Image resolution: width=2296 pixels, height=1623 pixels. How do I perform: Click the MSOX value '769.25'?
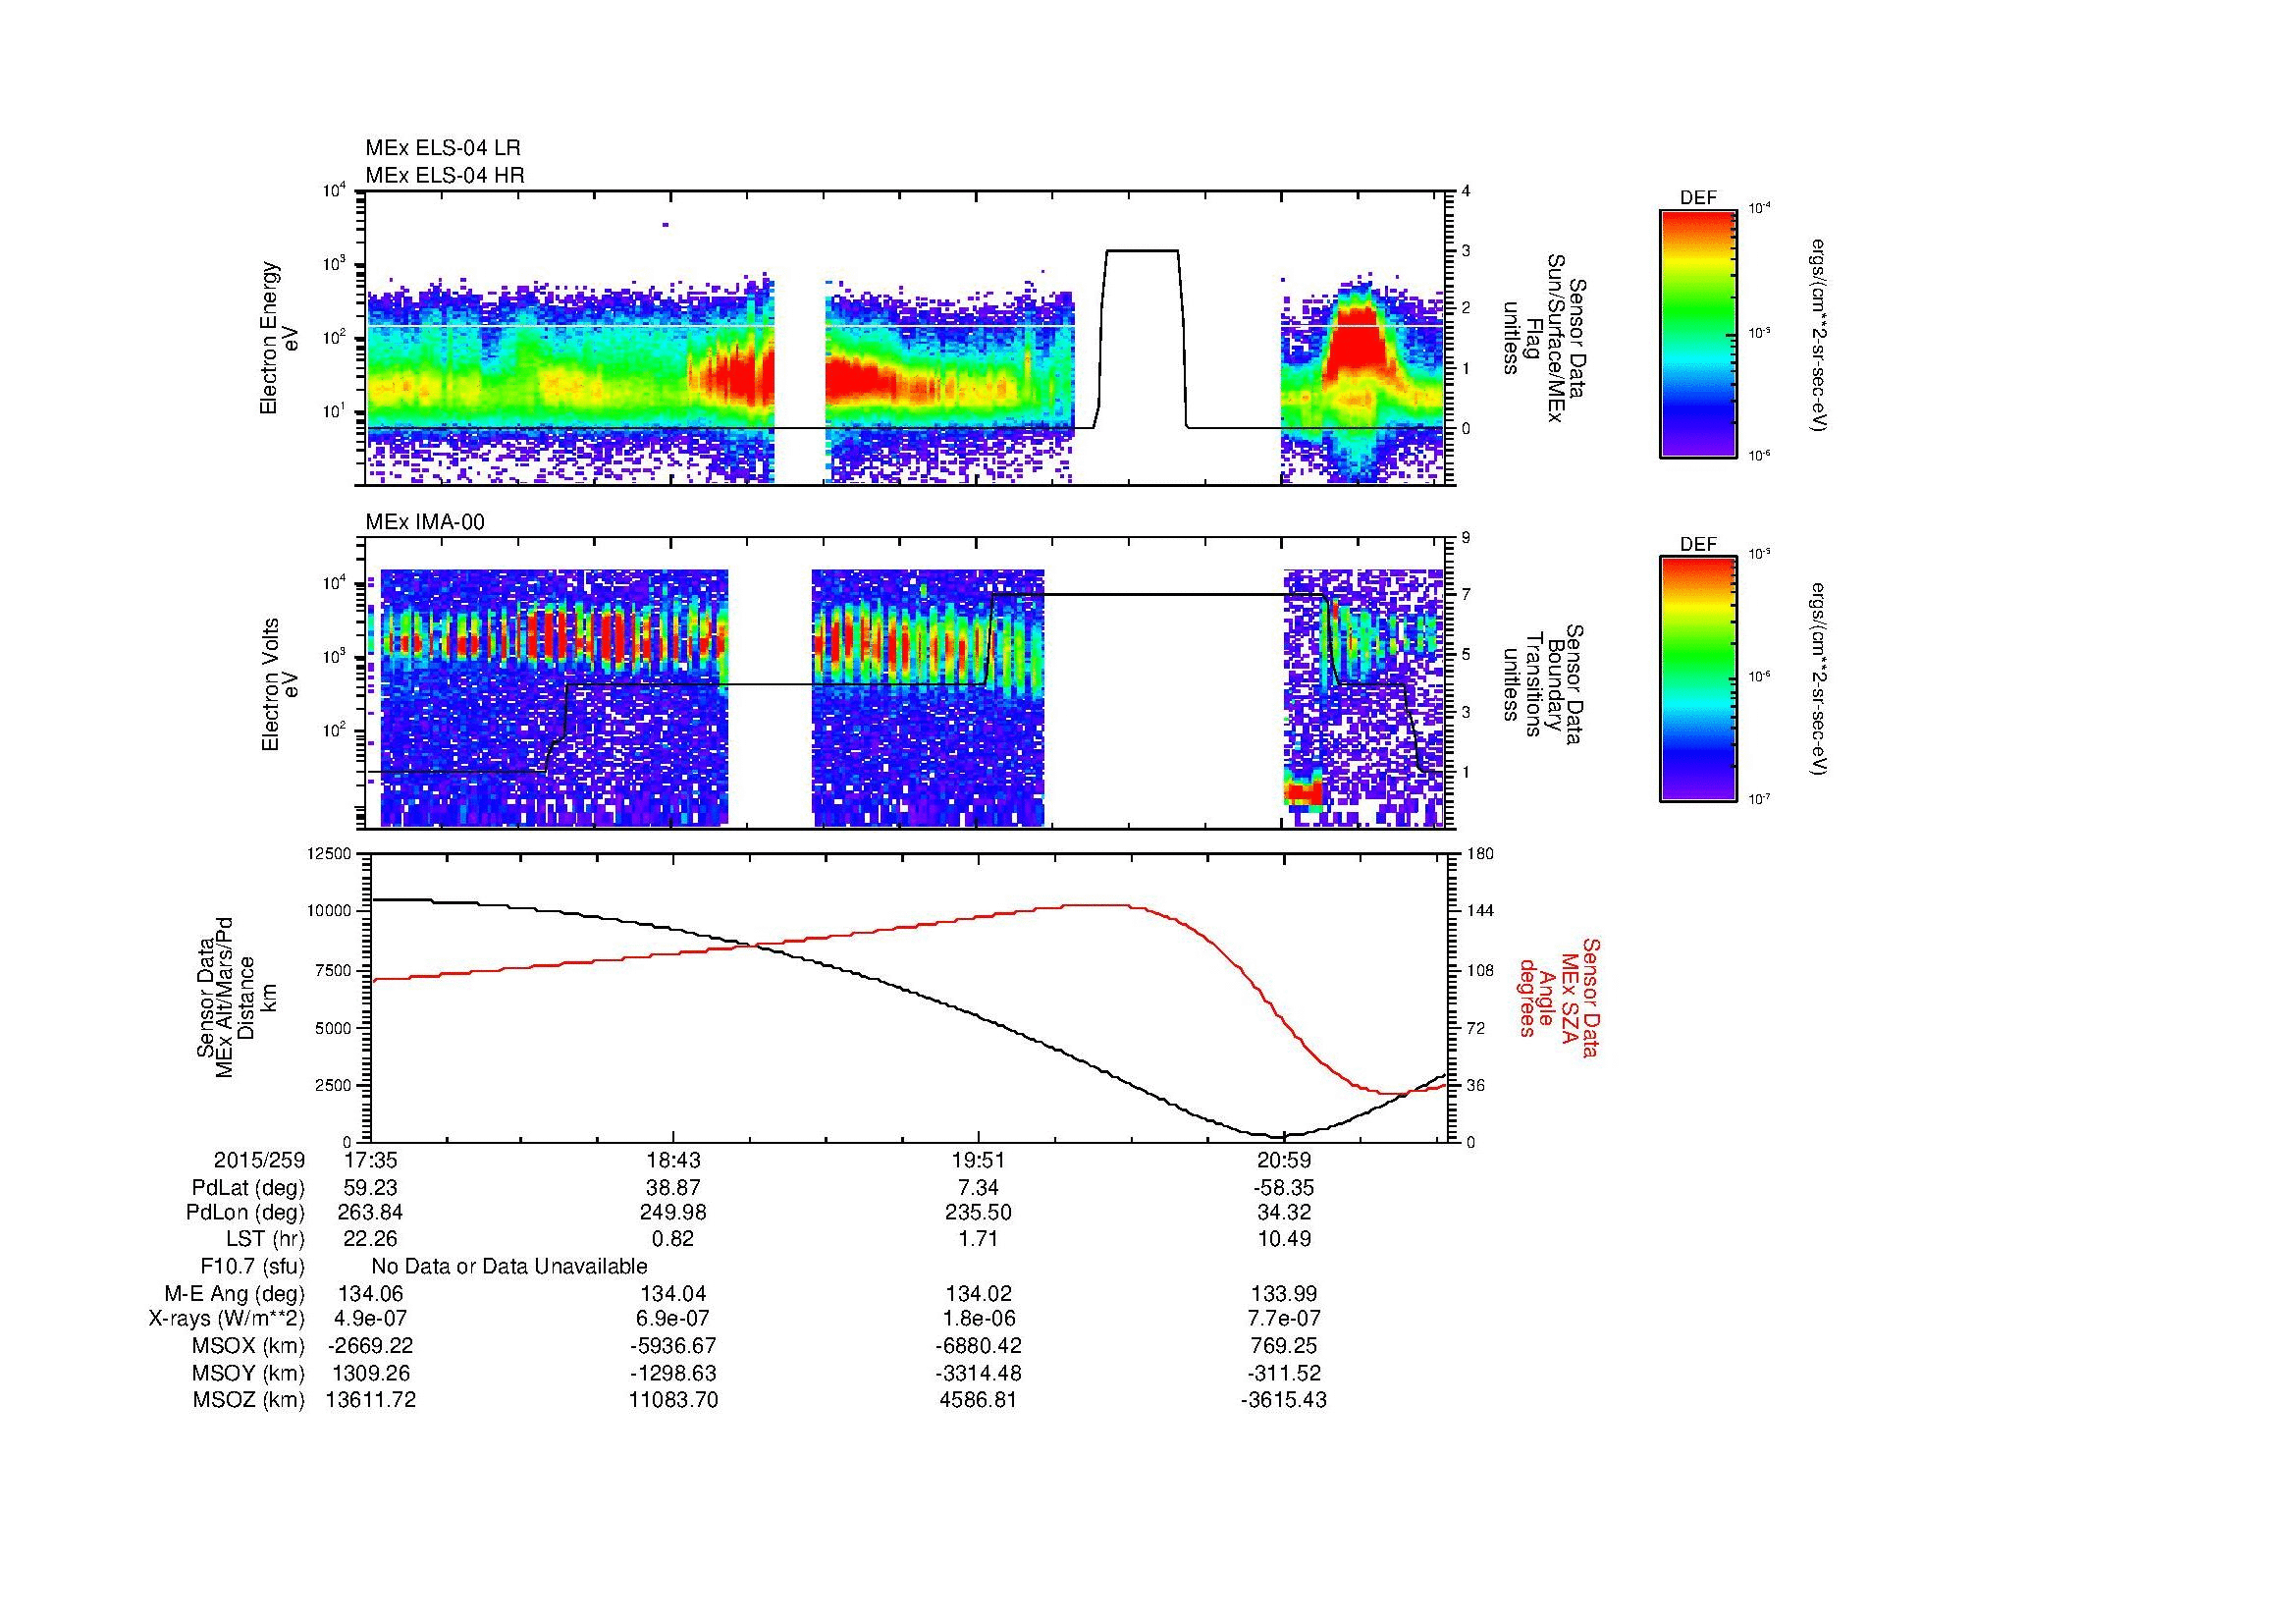tap(1283, 1346)
